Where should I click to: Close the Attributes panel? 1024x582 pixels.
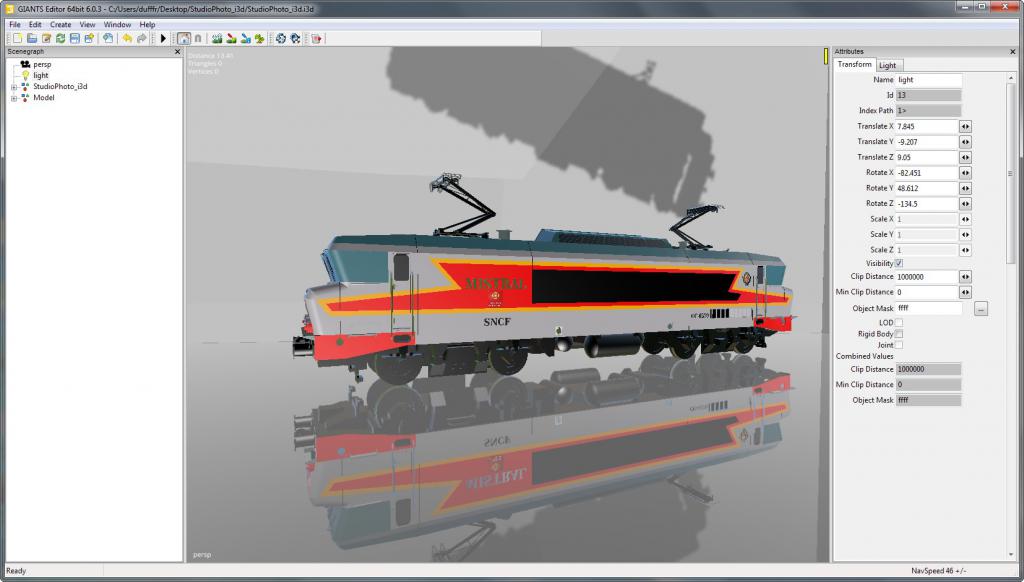pos(1013,52)
